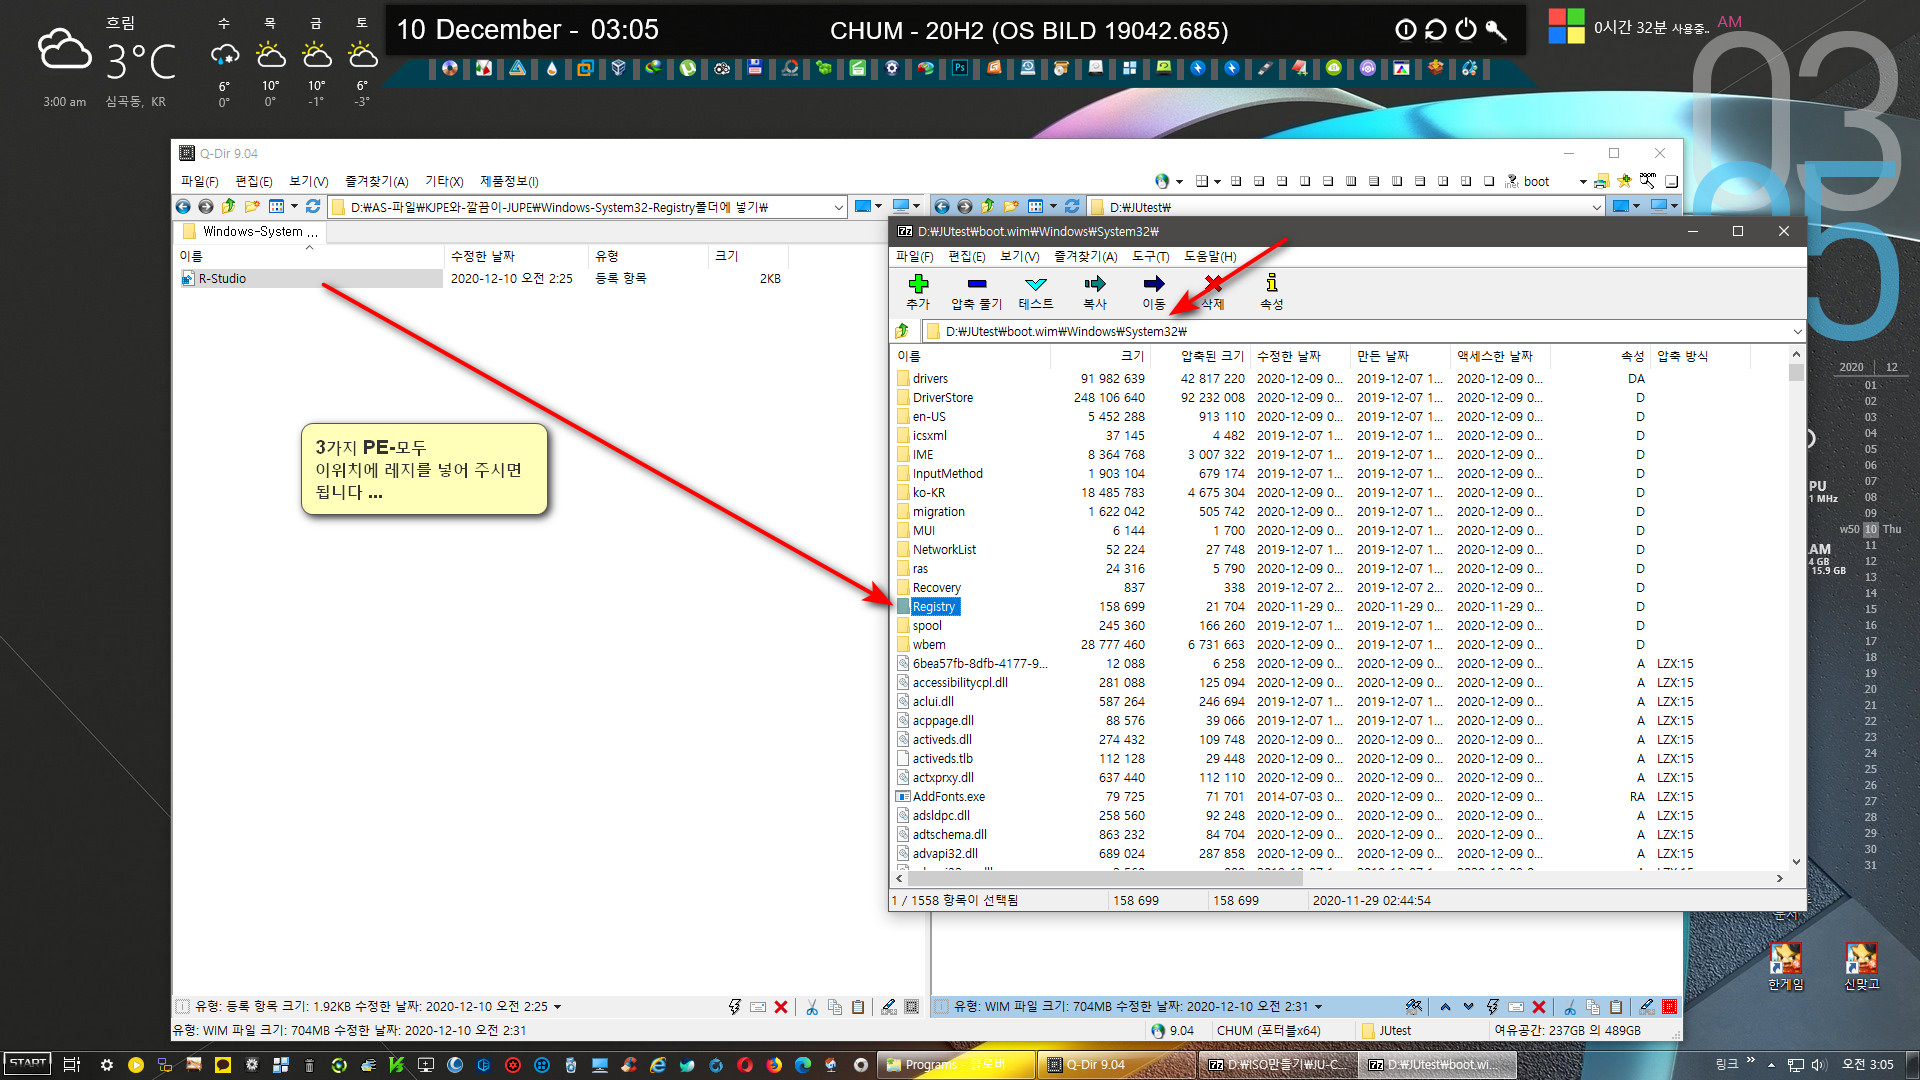The image size is (1920, 1080).
Task: Open right pane D:\JUtest address dropdown
Action: tap(1596, 207)
